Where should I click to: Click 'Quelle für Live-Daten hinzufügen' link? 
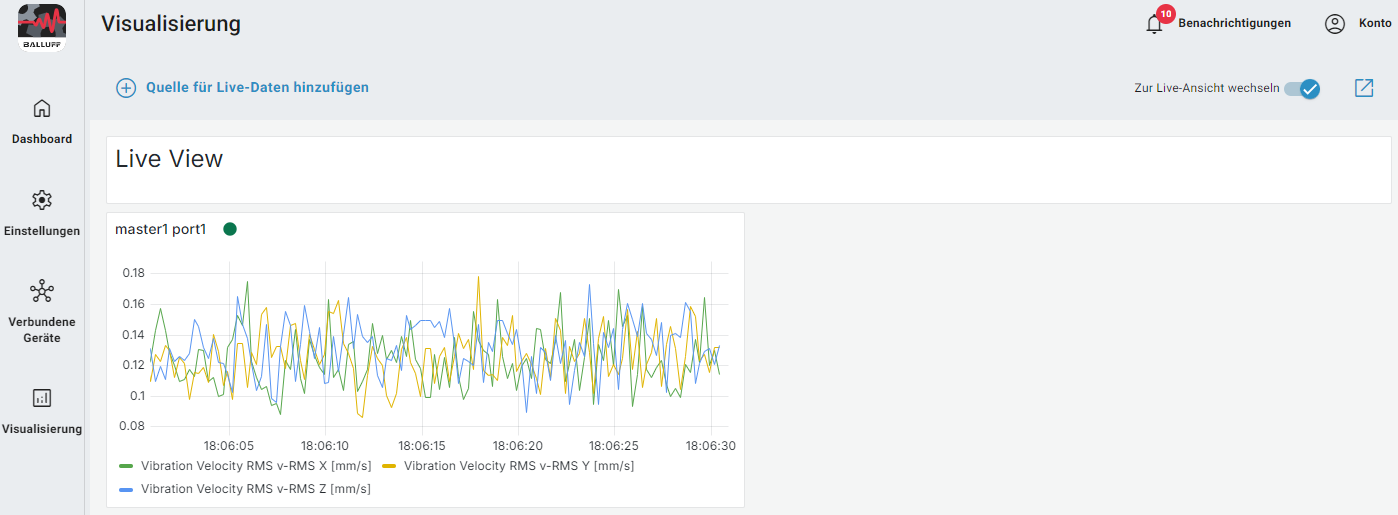point(257,88)
